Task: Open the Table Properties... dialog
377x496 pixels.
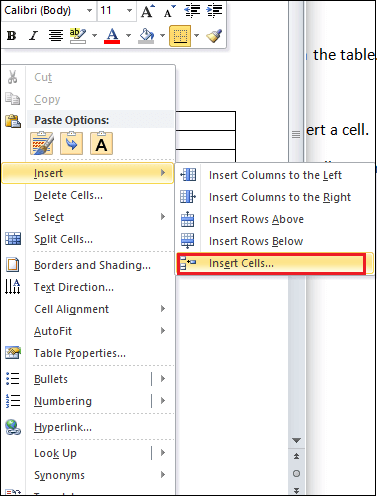Action: click(x=80, y=353)
